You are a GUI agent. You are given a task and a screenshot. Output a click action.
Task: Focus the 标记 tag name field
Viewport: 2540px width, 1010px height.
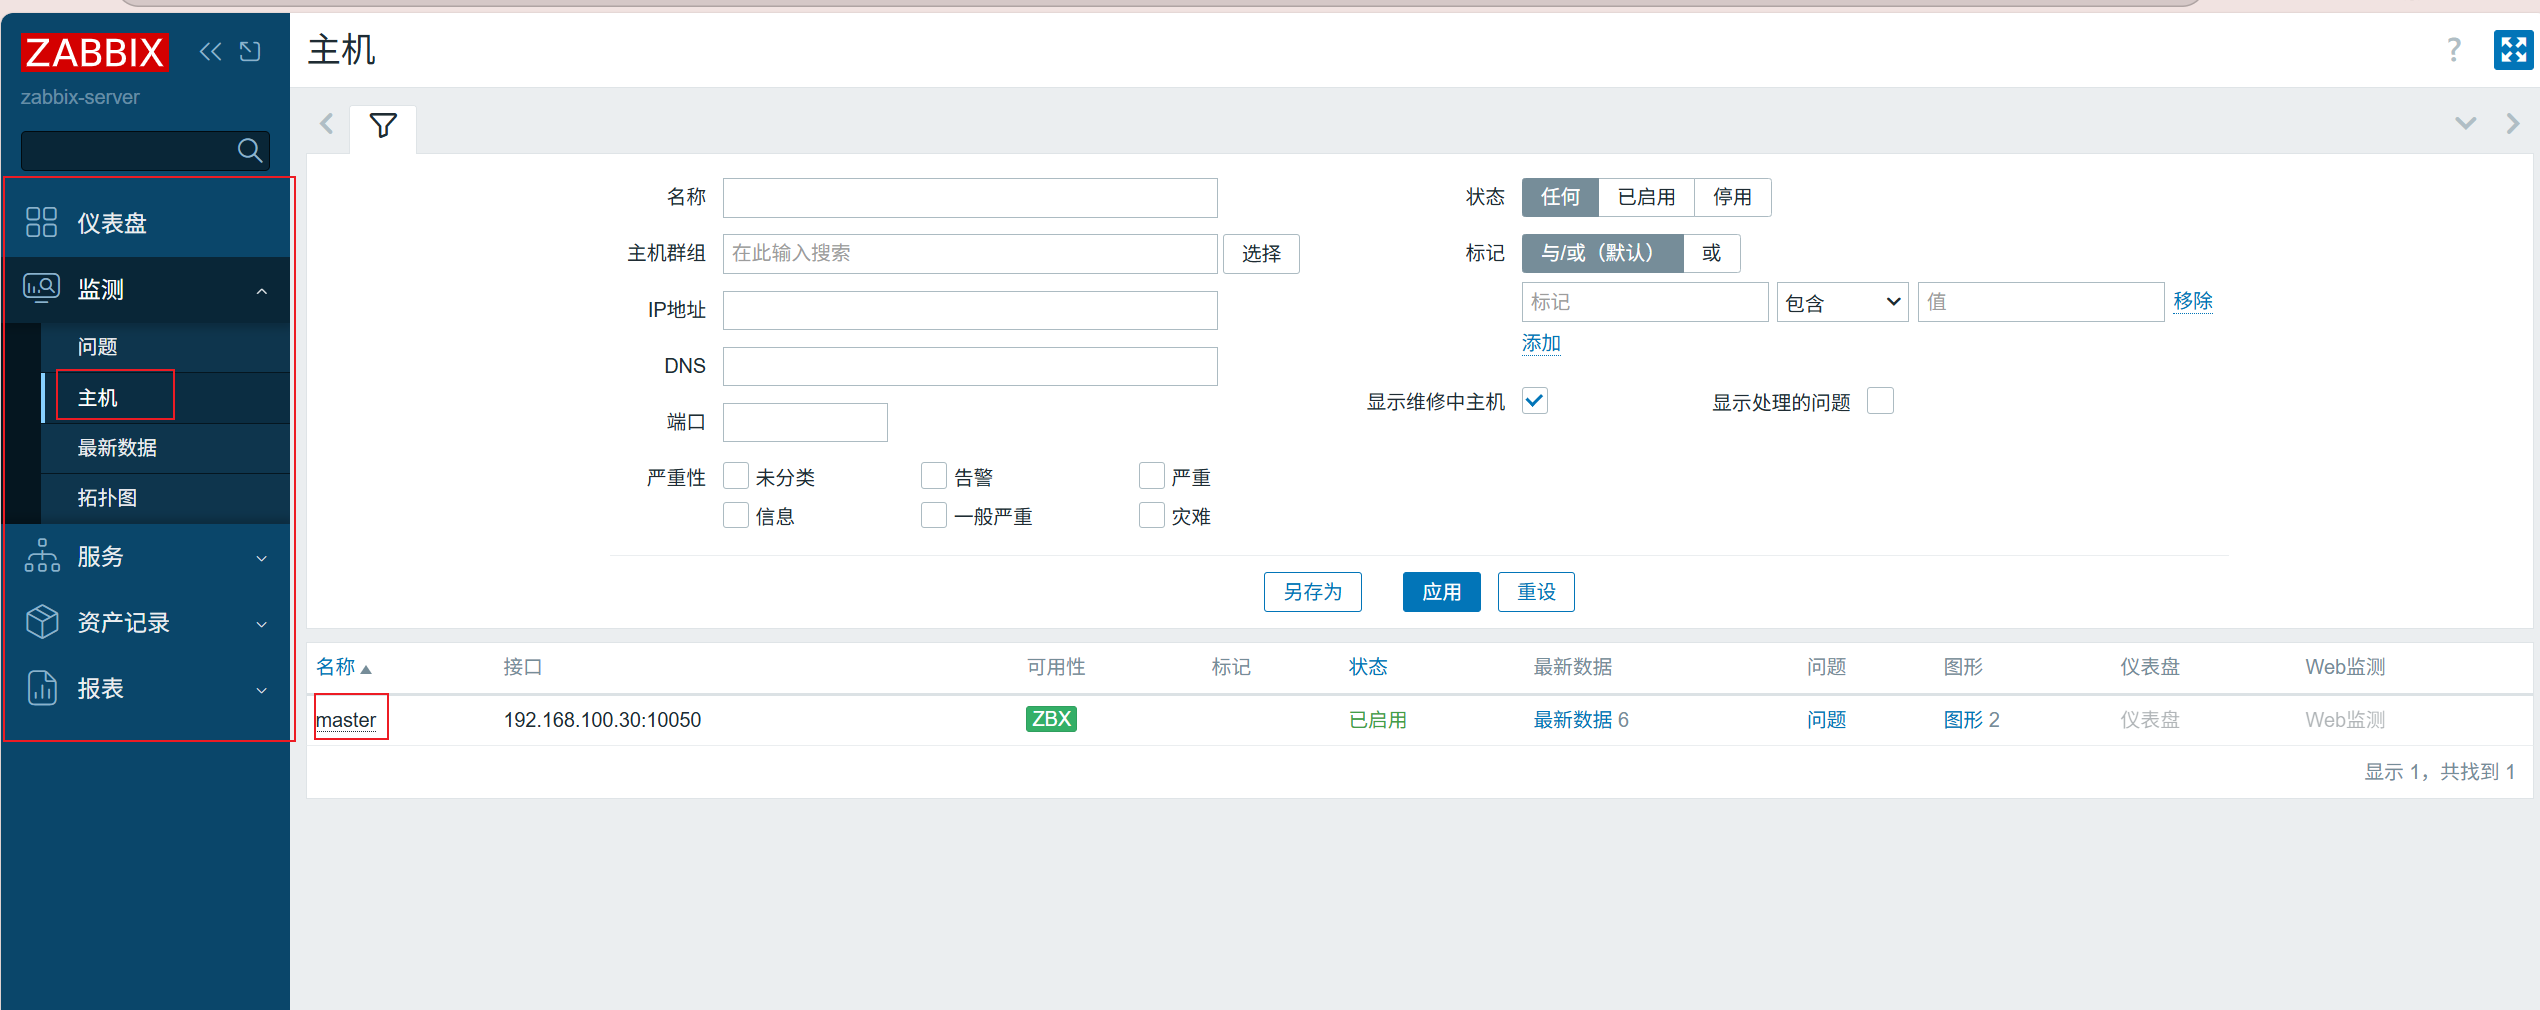click(x=1645, y=302)
